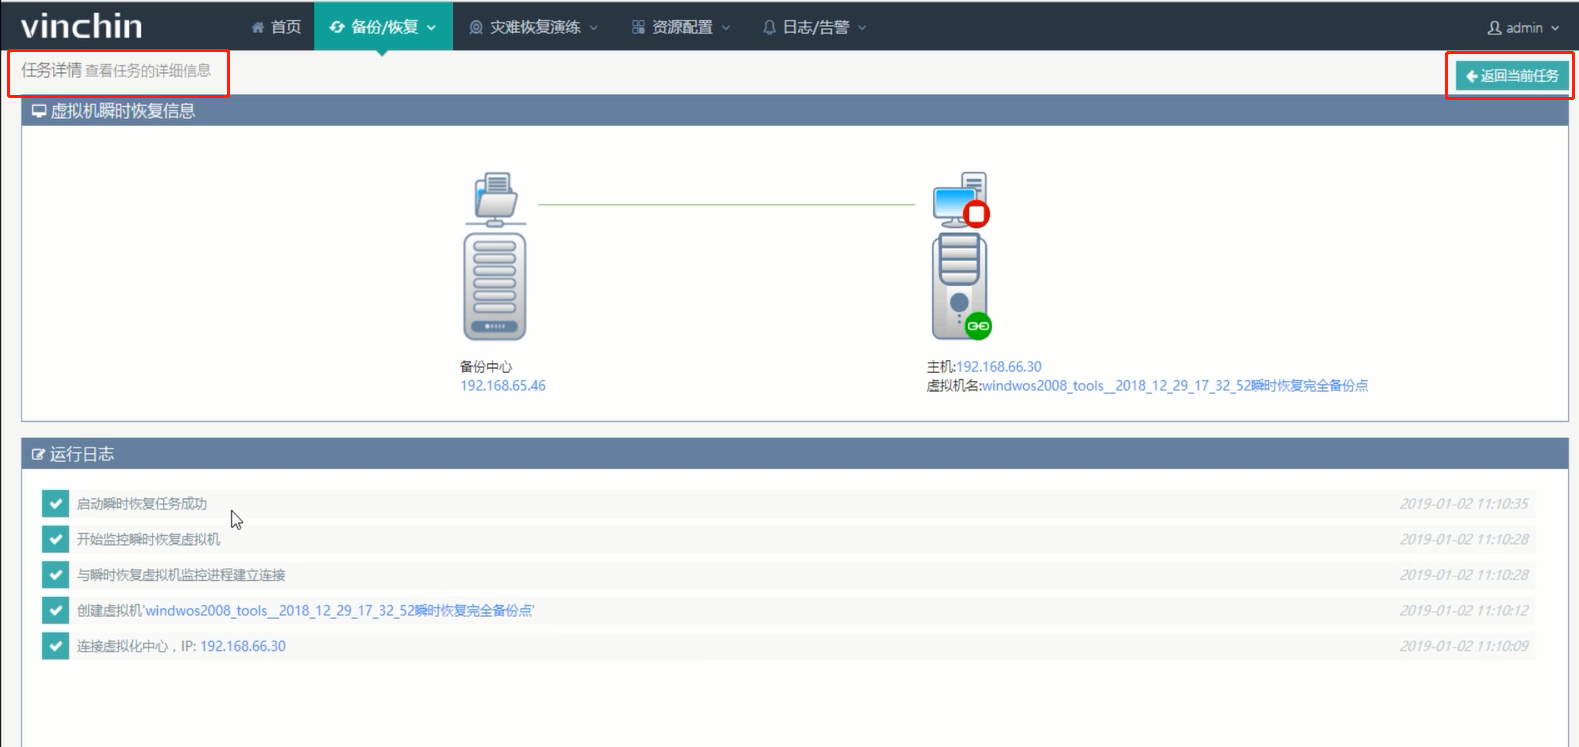This screenshot has height=747, width=1579.
Task: Click the icon beside 灾难恢复演练
Action: [x=476, y=27]
